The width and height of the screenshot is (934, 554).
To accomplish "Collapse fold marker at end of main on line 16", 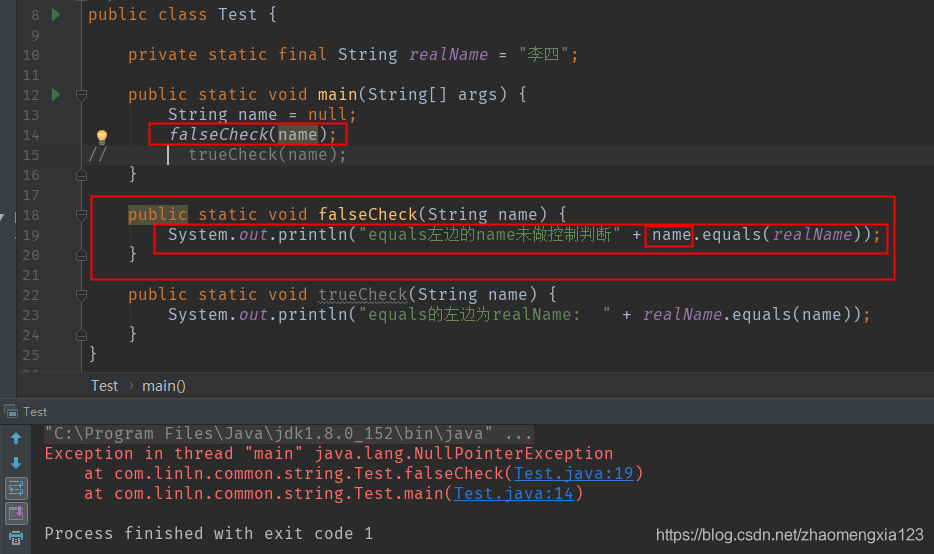I will [82, 175].
